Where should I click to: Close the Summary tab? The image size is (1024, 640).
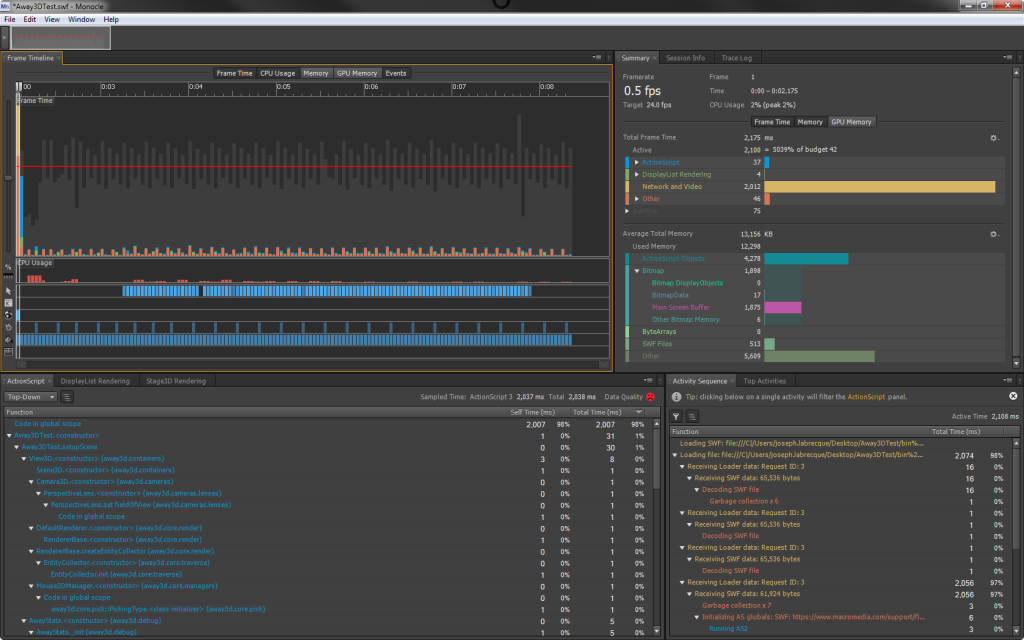point(655,58)
